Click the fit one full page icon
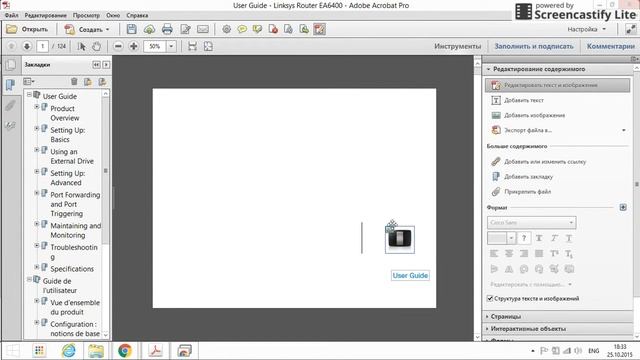 pyautogui.click(x=208, y=46)
